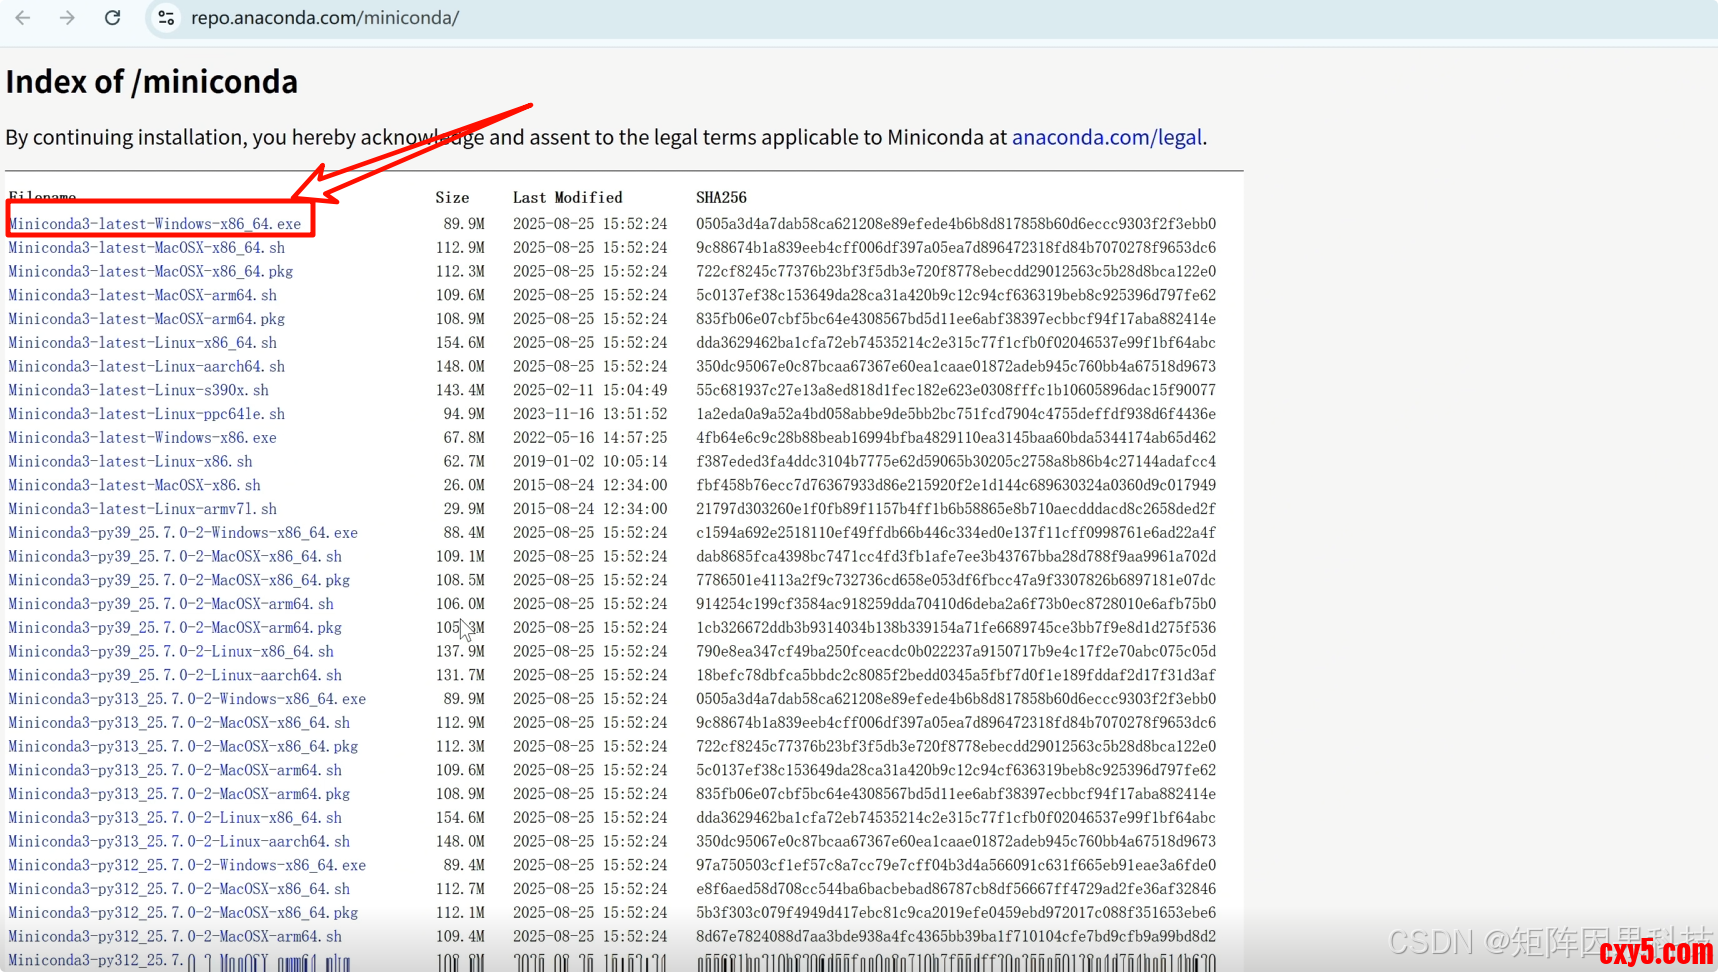Select the SHA256 hash starting with 4fb64e6c9c
The image size is (1718, 972).
click(x=956, y=438)
